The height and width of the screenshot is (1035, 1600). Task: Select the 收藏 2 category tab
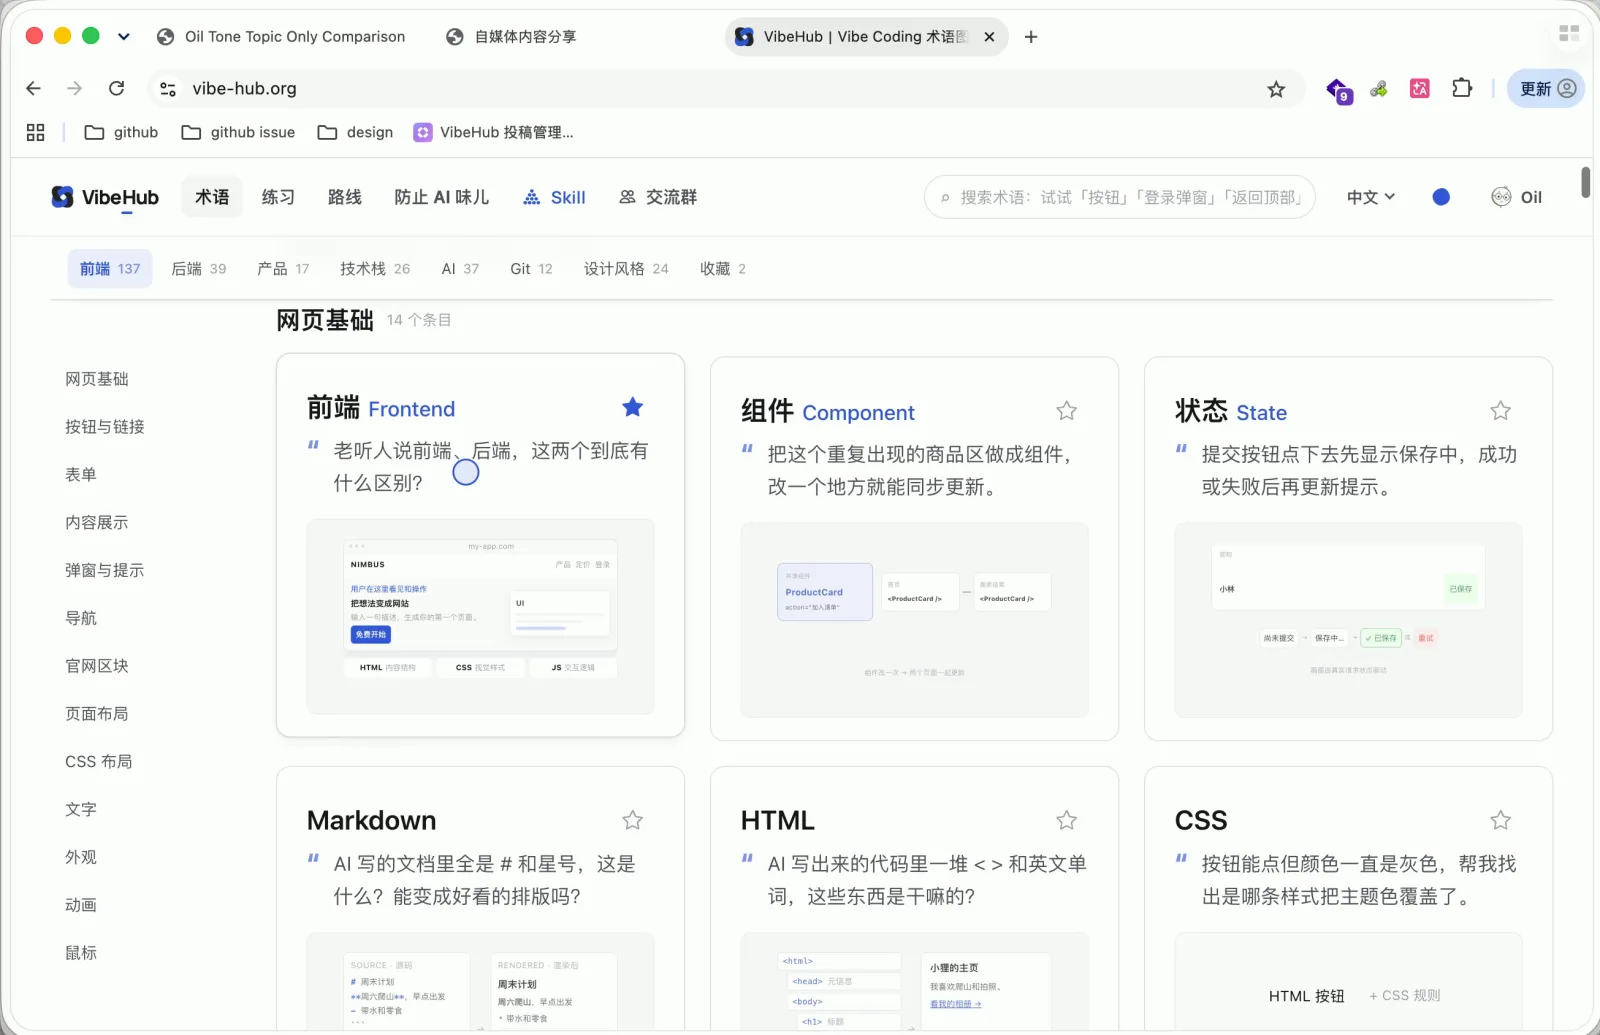coord(723,269)
